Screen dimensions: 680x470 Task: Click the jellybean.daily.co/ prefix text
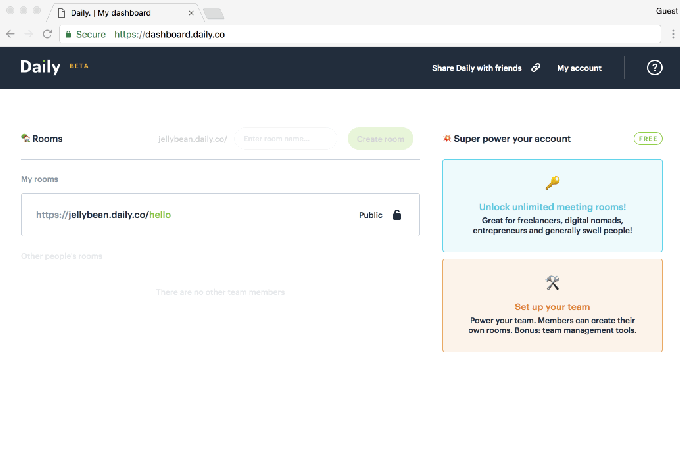coord(193,139)
